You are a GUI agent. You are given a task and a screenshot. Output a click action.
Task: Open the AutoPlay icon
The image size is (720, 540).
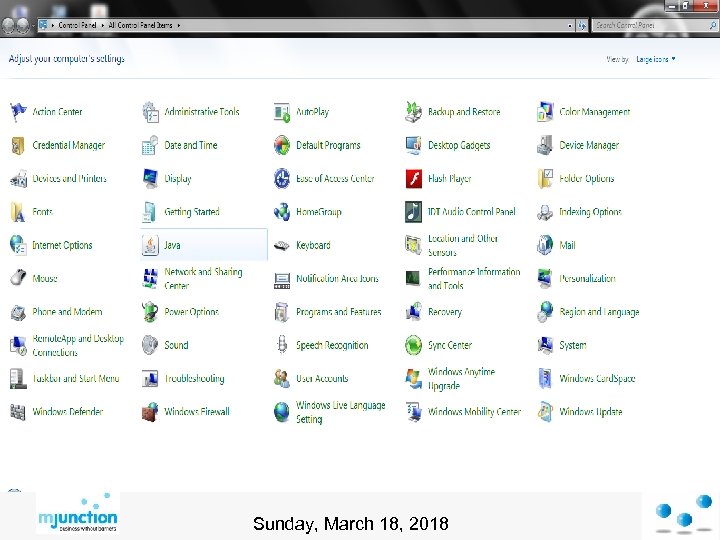point(282,112)
